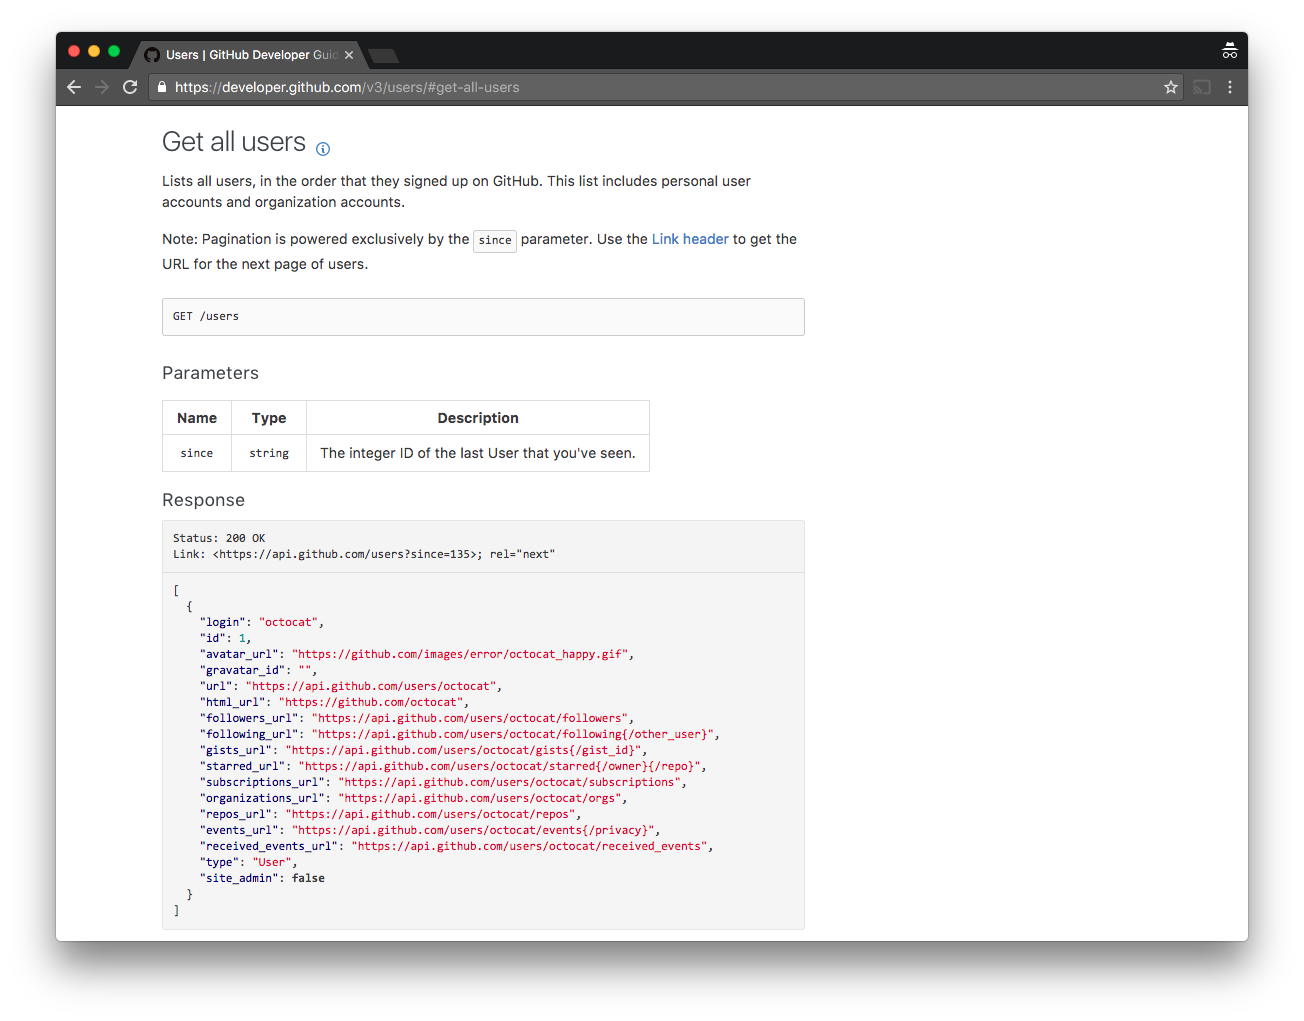The height and width of the screenshot is (1021, 1304).
Task: Minimize the window with the yellow button
Action: point(94,51)
